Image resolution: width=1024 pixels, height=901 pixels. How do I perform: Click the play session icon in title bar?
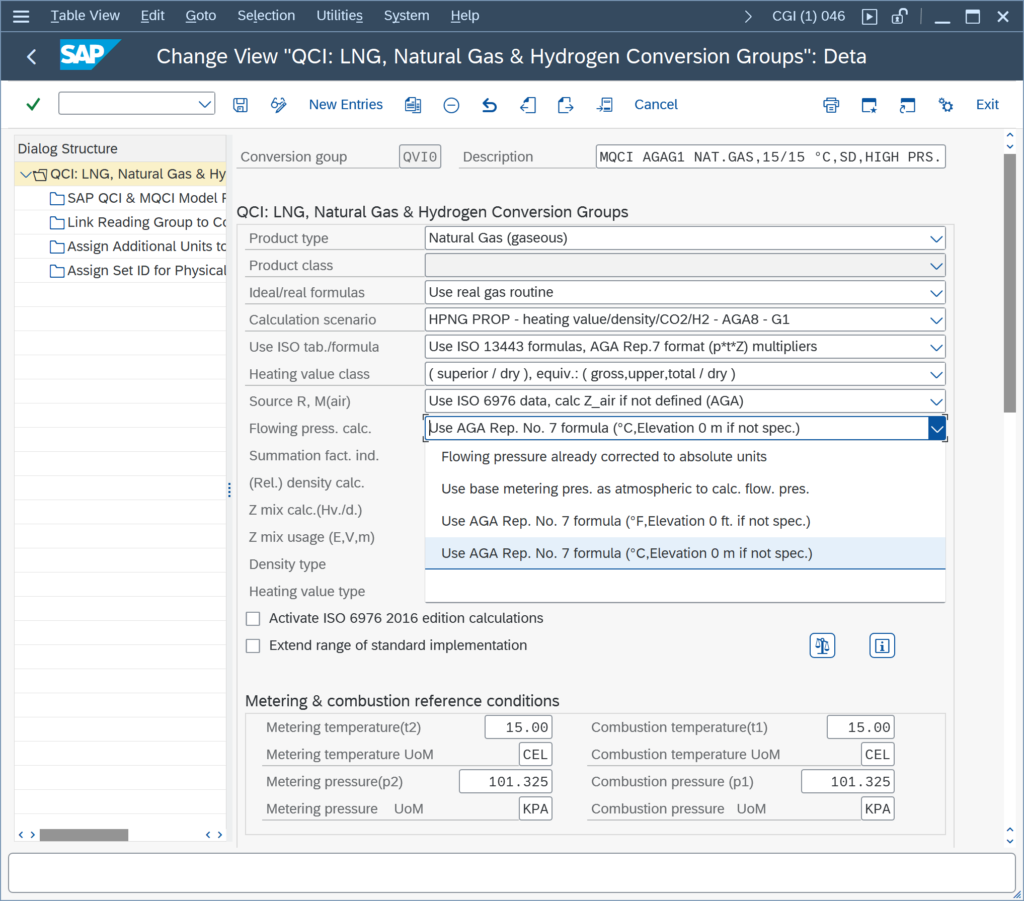(869, 16)
